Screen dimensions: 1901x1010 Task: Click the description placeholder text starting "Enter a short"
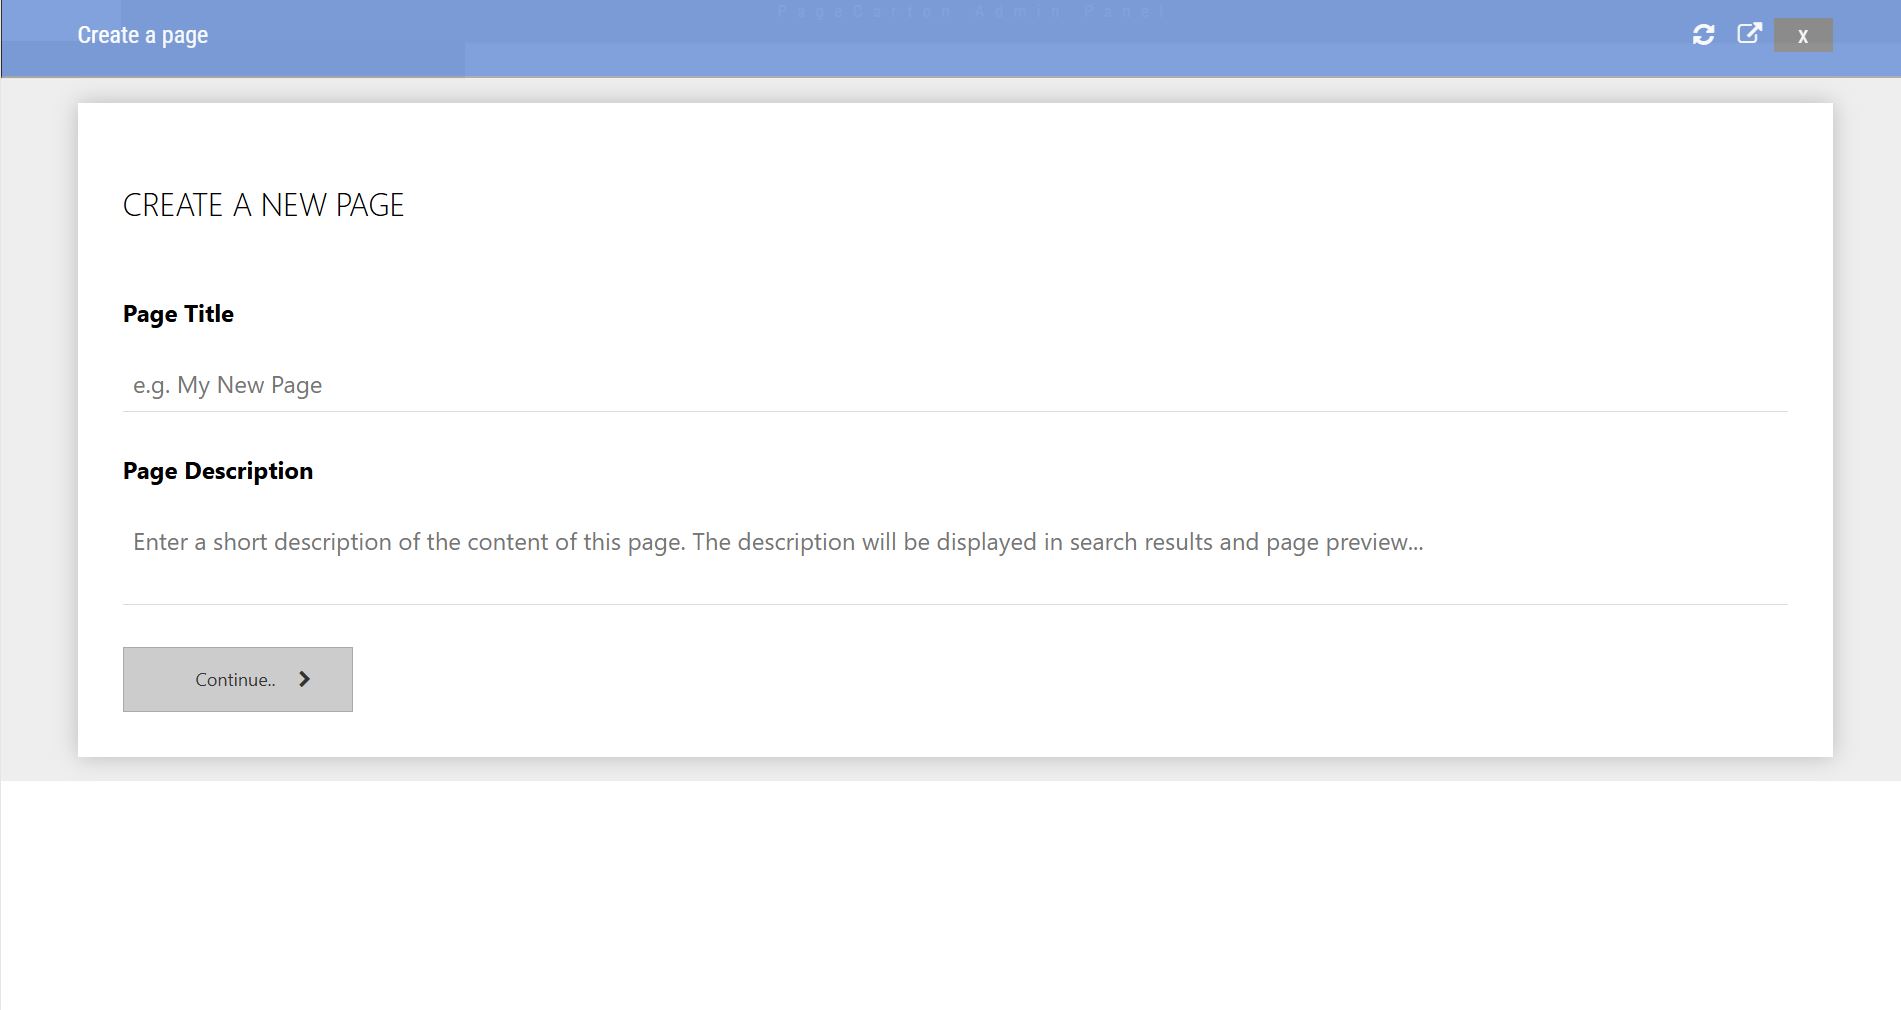click(777, 542)
